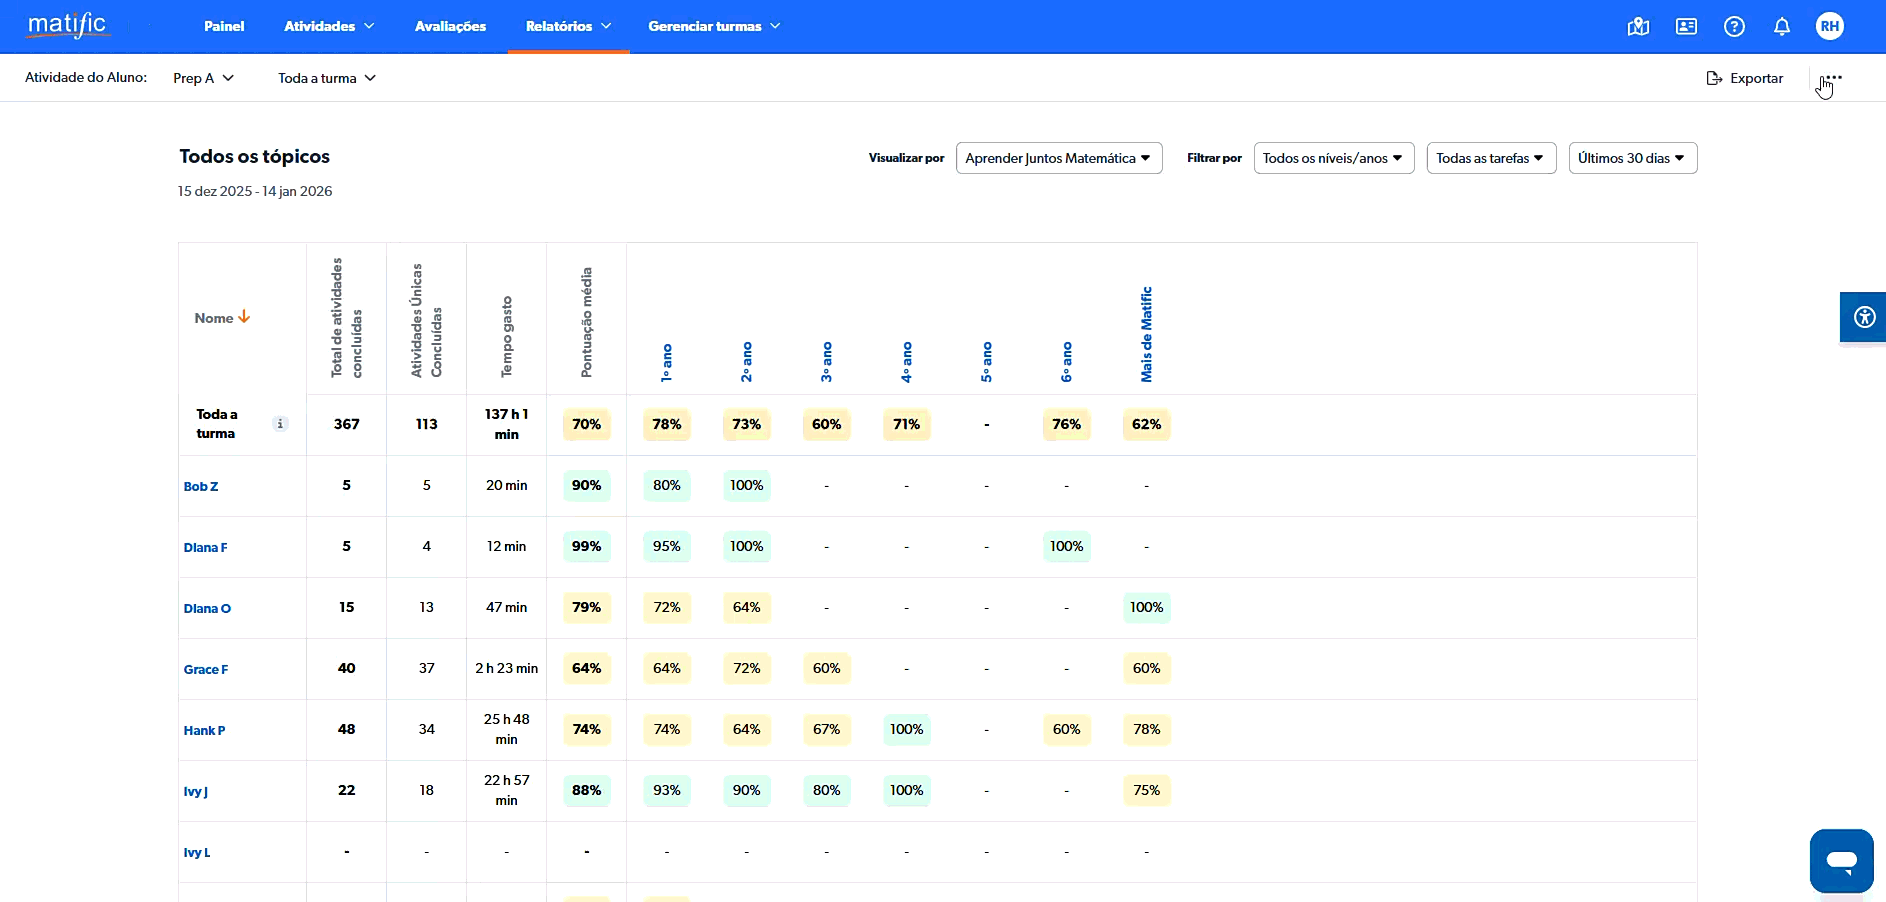
Task: Expand the Prep A class dropdown
Action: click(x=203, y=78)
